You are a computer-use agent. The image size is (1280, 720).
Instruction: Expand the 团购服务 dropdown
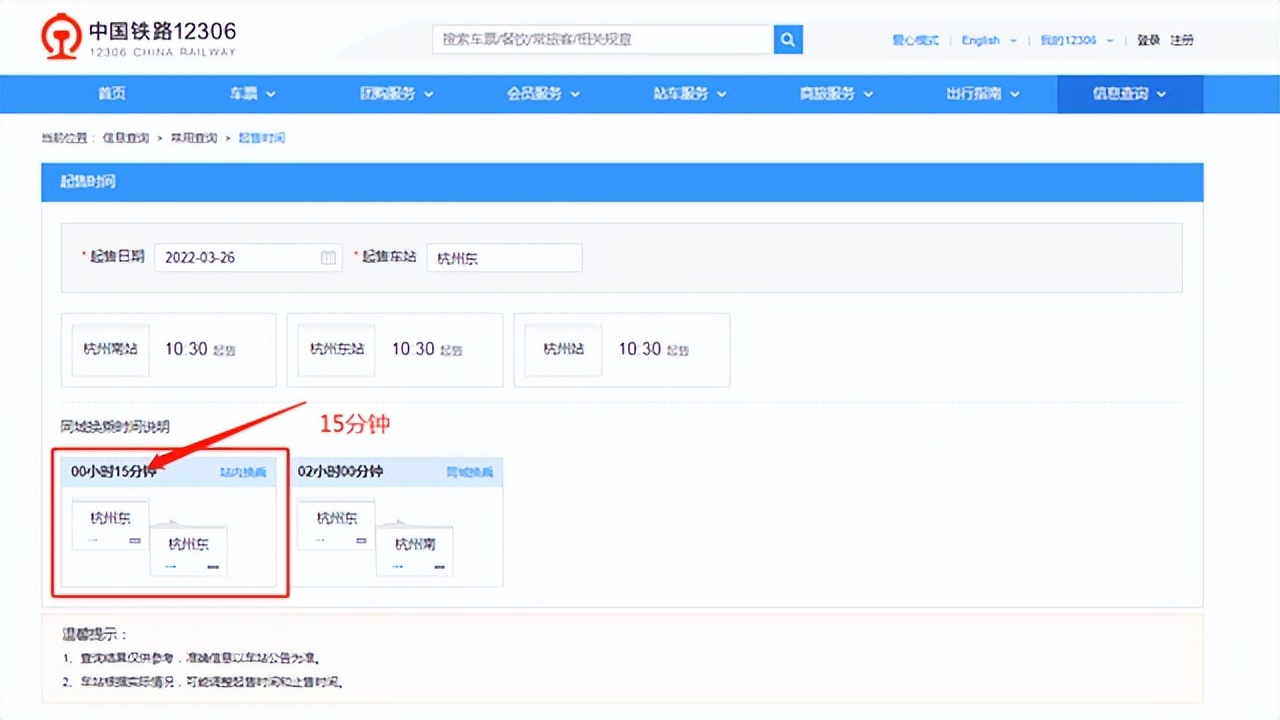(x=397, y=93)
